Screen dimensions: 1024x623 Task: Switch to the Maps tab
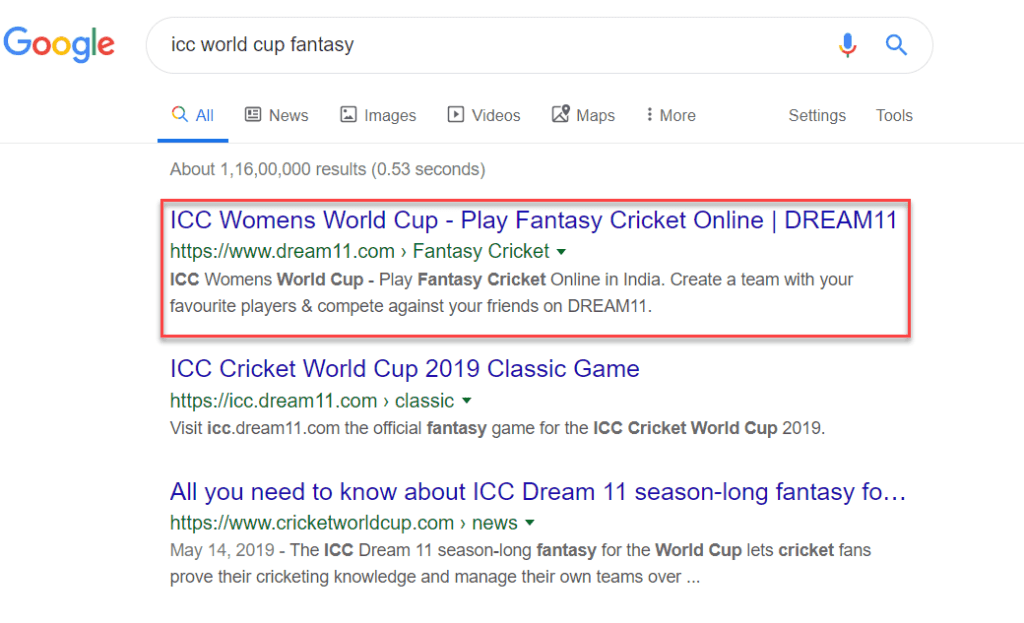coord(583,116)
